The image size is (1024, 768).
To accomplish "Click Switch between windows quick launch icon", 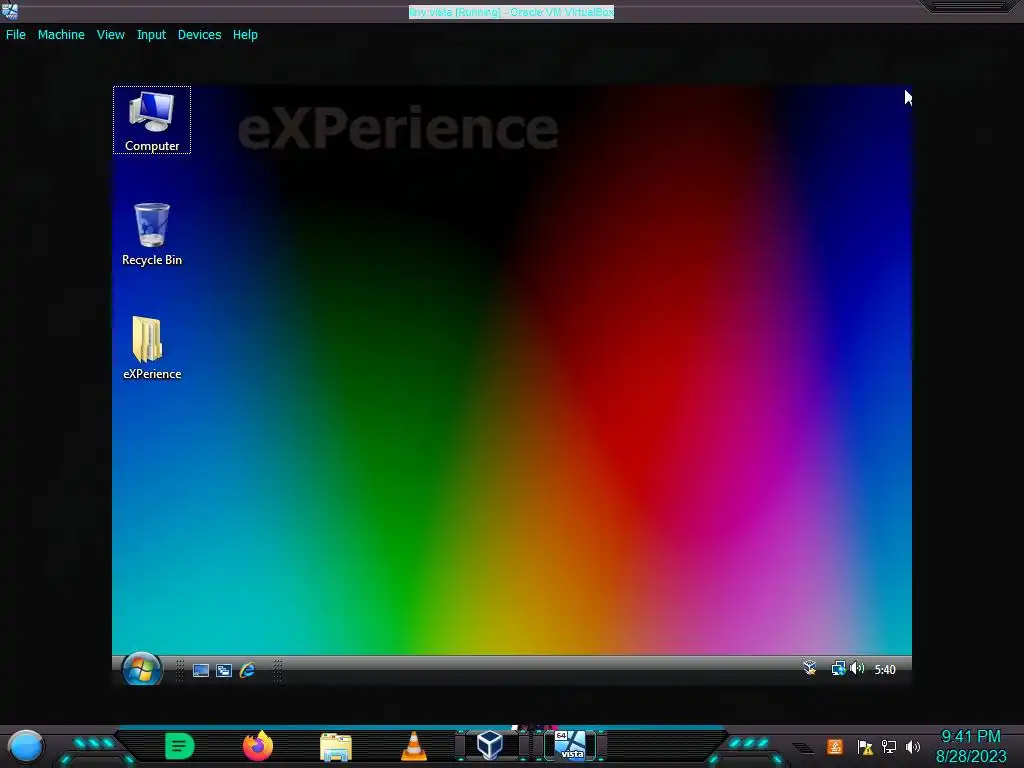I will coord(224,670).
